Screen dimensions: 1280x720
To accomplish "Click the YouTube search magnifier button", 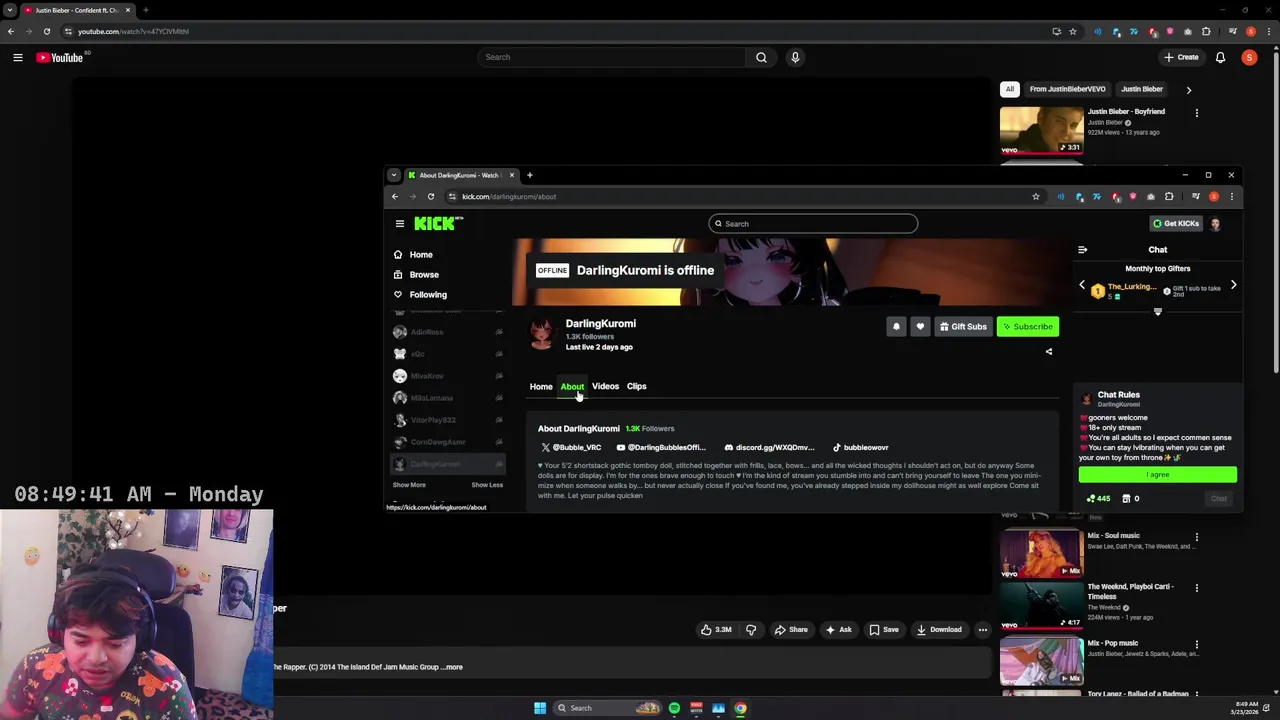I will 761,57.
